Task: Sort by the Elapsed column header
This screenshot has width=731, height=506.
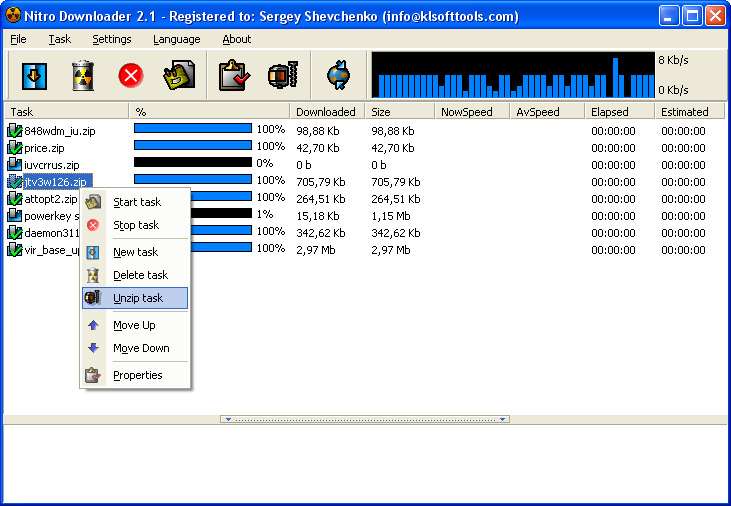Action: (x=620, y=112)
